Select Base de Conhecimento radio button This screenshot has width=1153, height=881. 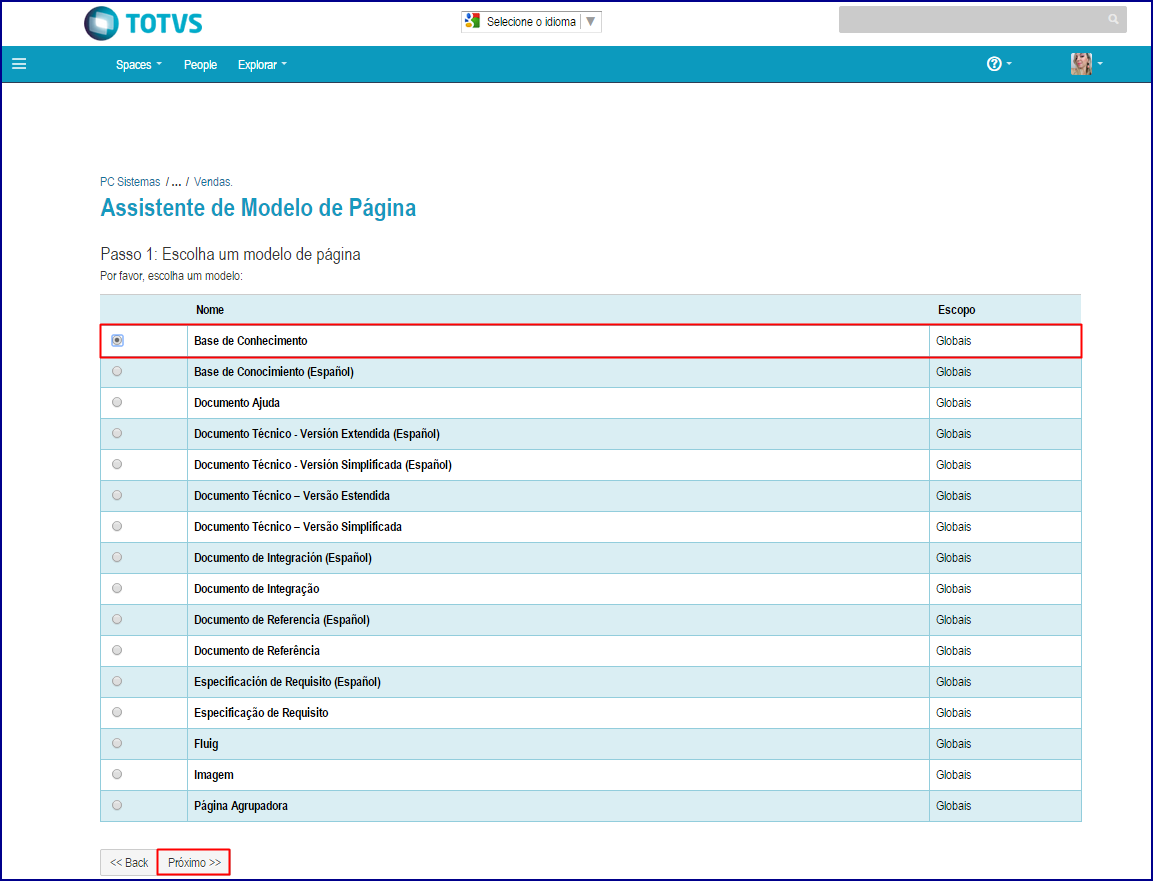point(118,340)
